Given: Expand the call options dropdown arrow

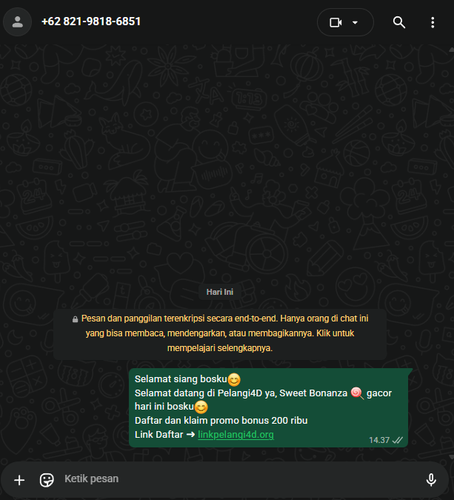Looking at the screenshot, I should pos(355,22).
